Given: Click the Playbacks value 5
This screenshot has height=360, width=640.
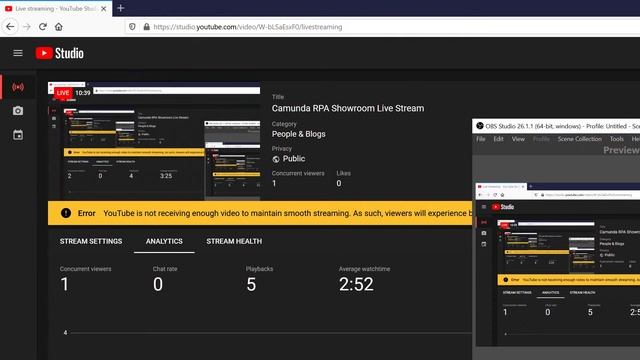Looking at the screenshot, I should (x=251, y=284).
